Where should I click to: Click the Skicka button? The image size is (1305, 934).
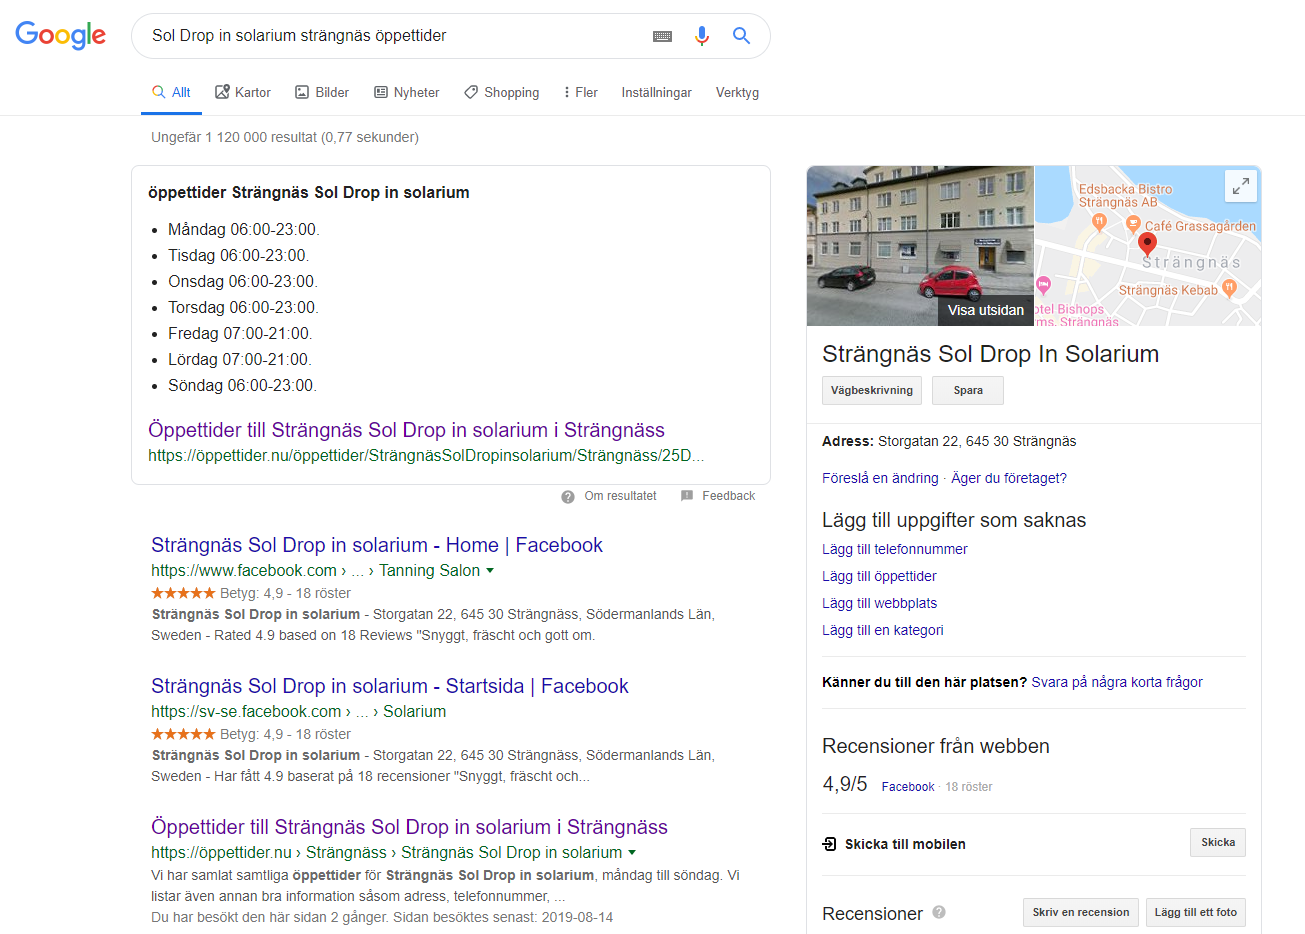[1218, 842]
